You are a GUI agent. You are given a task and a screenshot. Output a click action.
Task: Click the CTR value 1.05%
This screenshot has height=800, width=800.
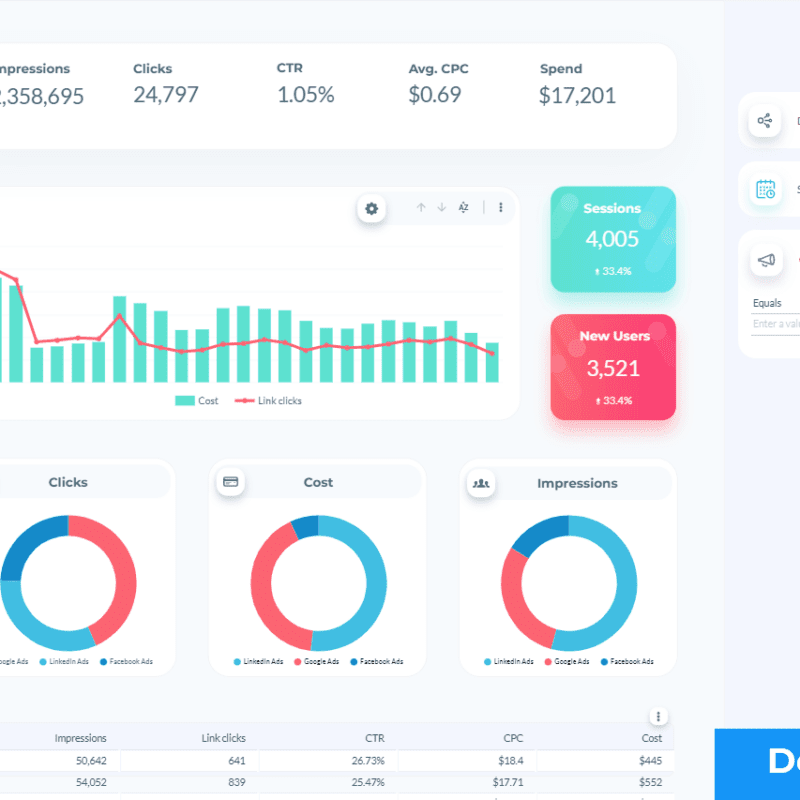point(306,95)
